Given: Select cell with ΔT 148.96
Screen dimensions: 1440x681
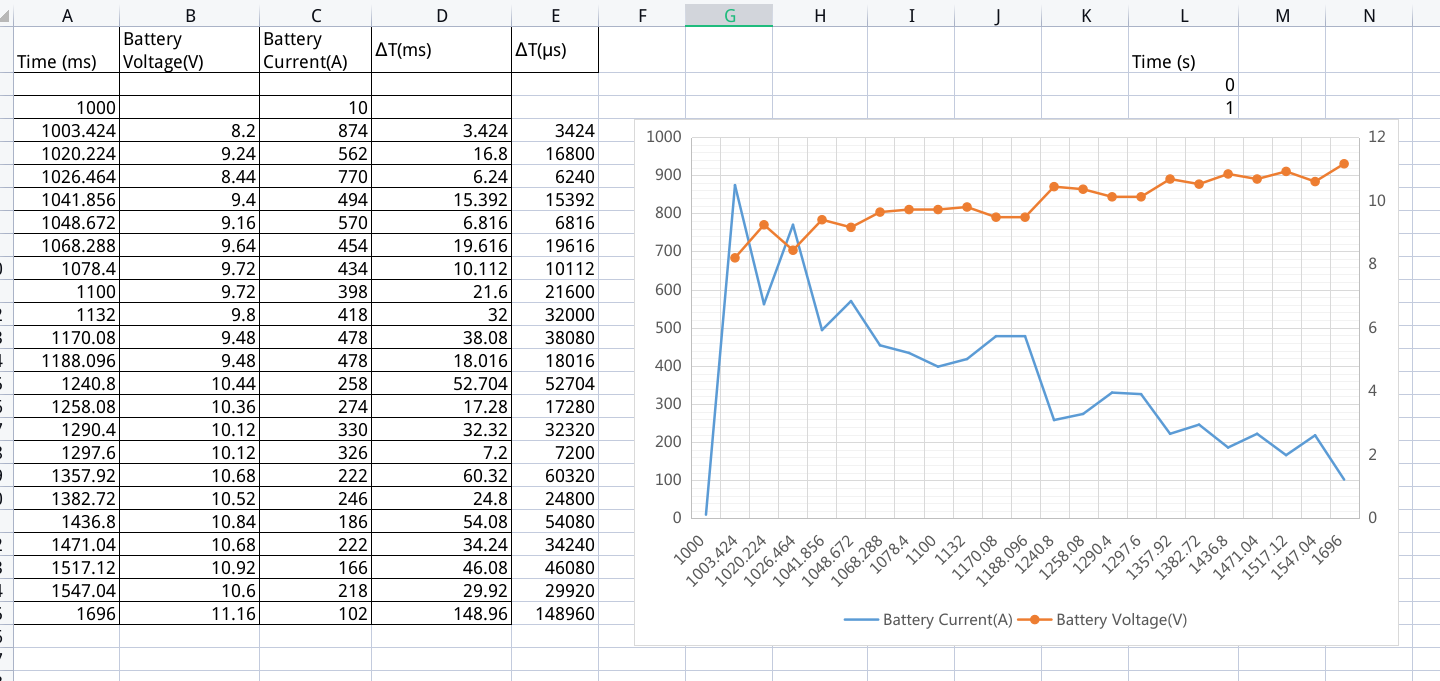Looking at the screenshot, I should tap(442, 613).
